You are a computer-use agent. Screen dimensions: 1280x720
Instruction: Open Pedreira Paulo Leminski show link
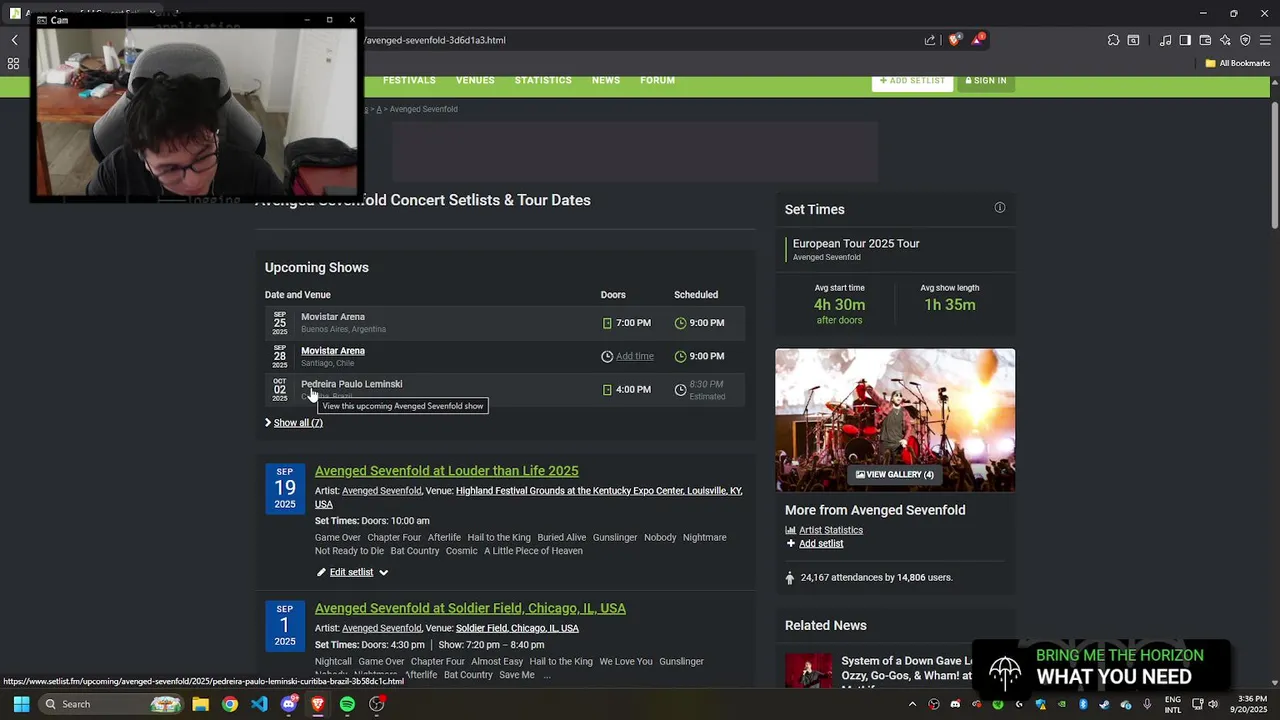point(352,384)
